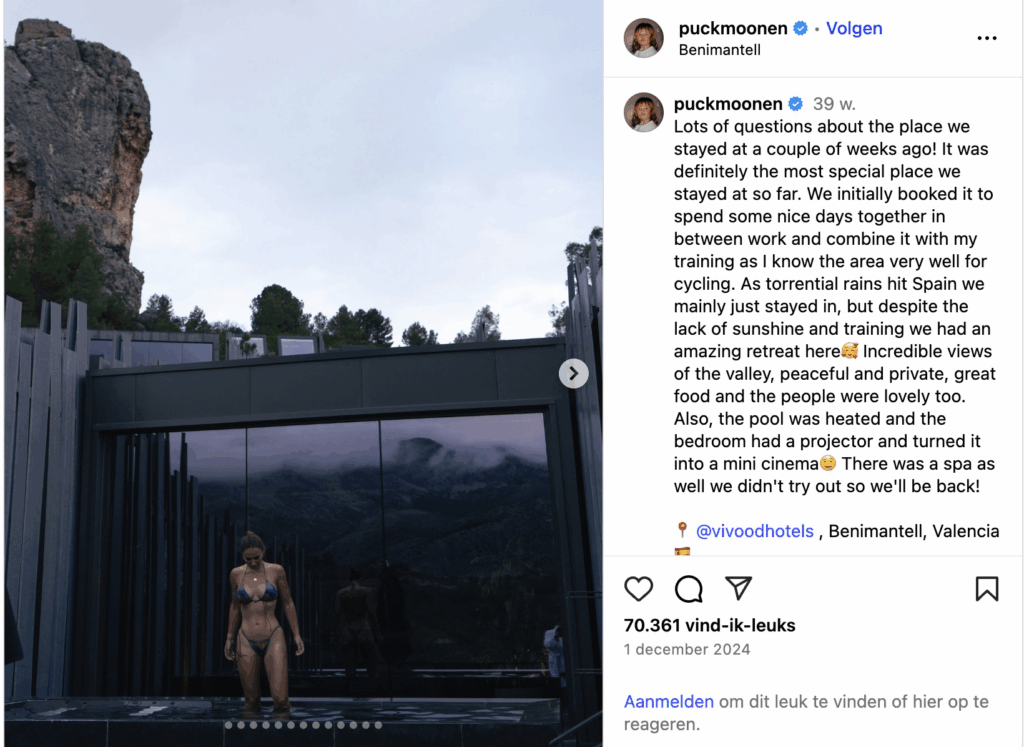1024x747 pixels.
Task: Save post with bookmark icon
Action: pos(987,589)
